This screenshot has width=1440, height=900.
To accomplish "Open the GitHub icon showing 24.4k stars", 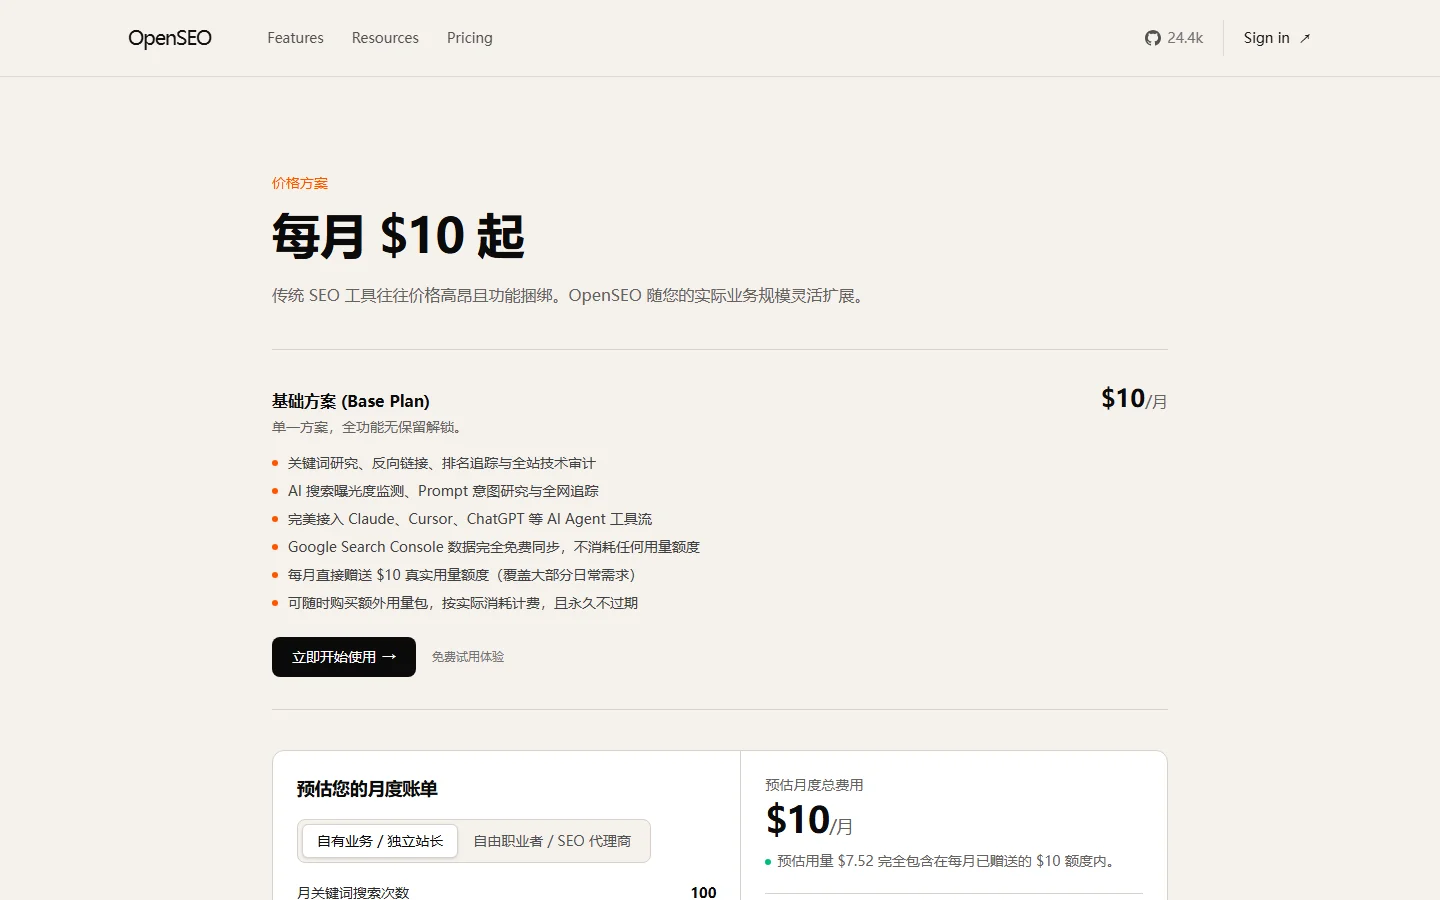I will (1174, 38).
